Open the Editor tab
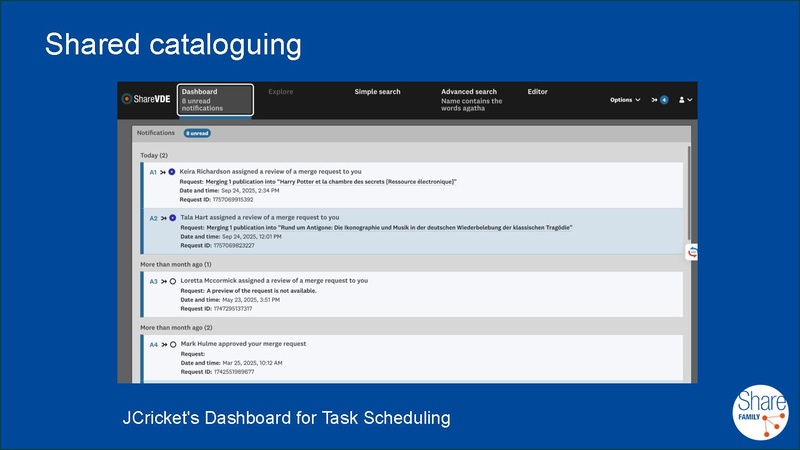Image resolution: width=800 pixels, height=450 pixels. [x=538, y=92]
